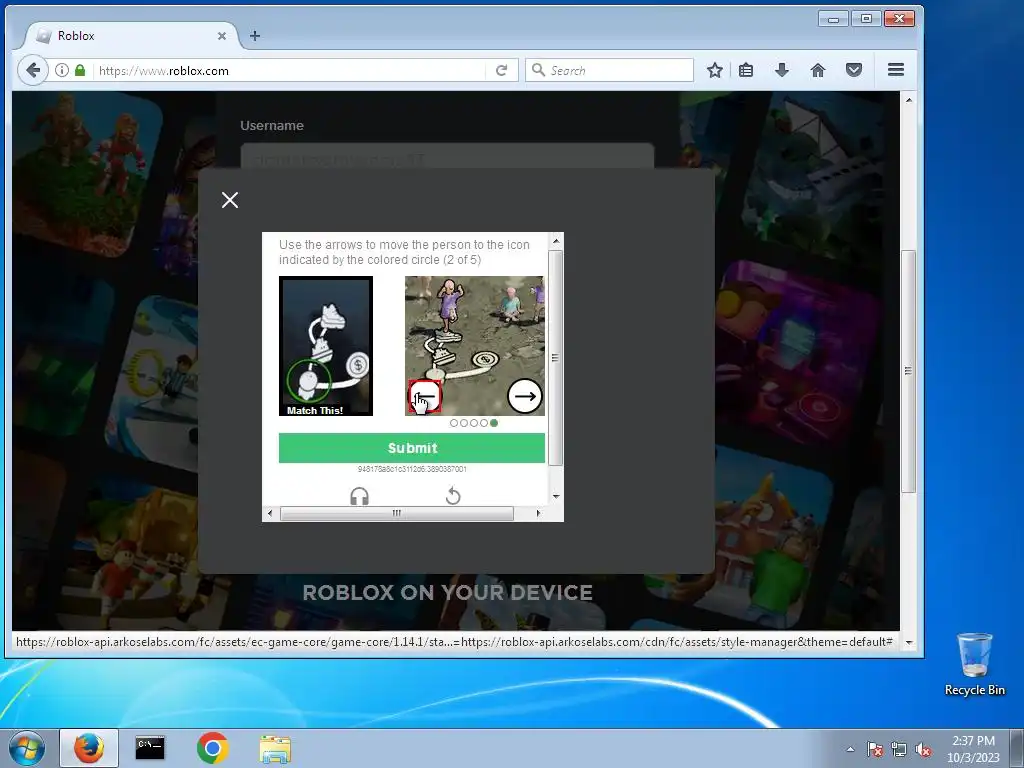Go to the Firefox home page icon

pyautogui.click(x=818, y=71)
